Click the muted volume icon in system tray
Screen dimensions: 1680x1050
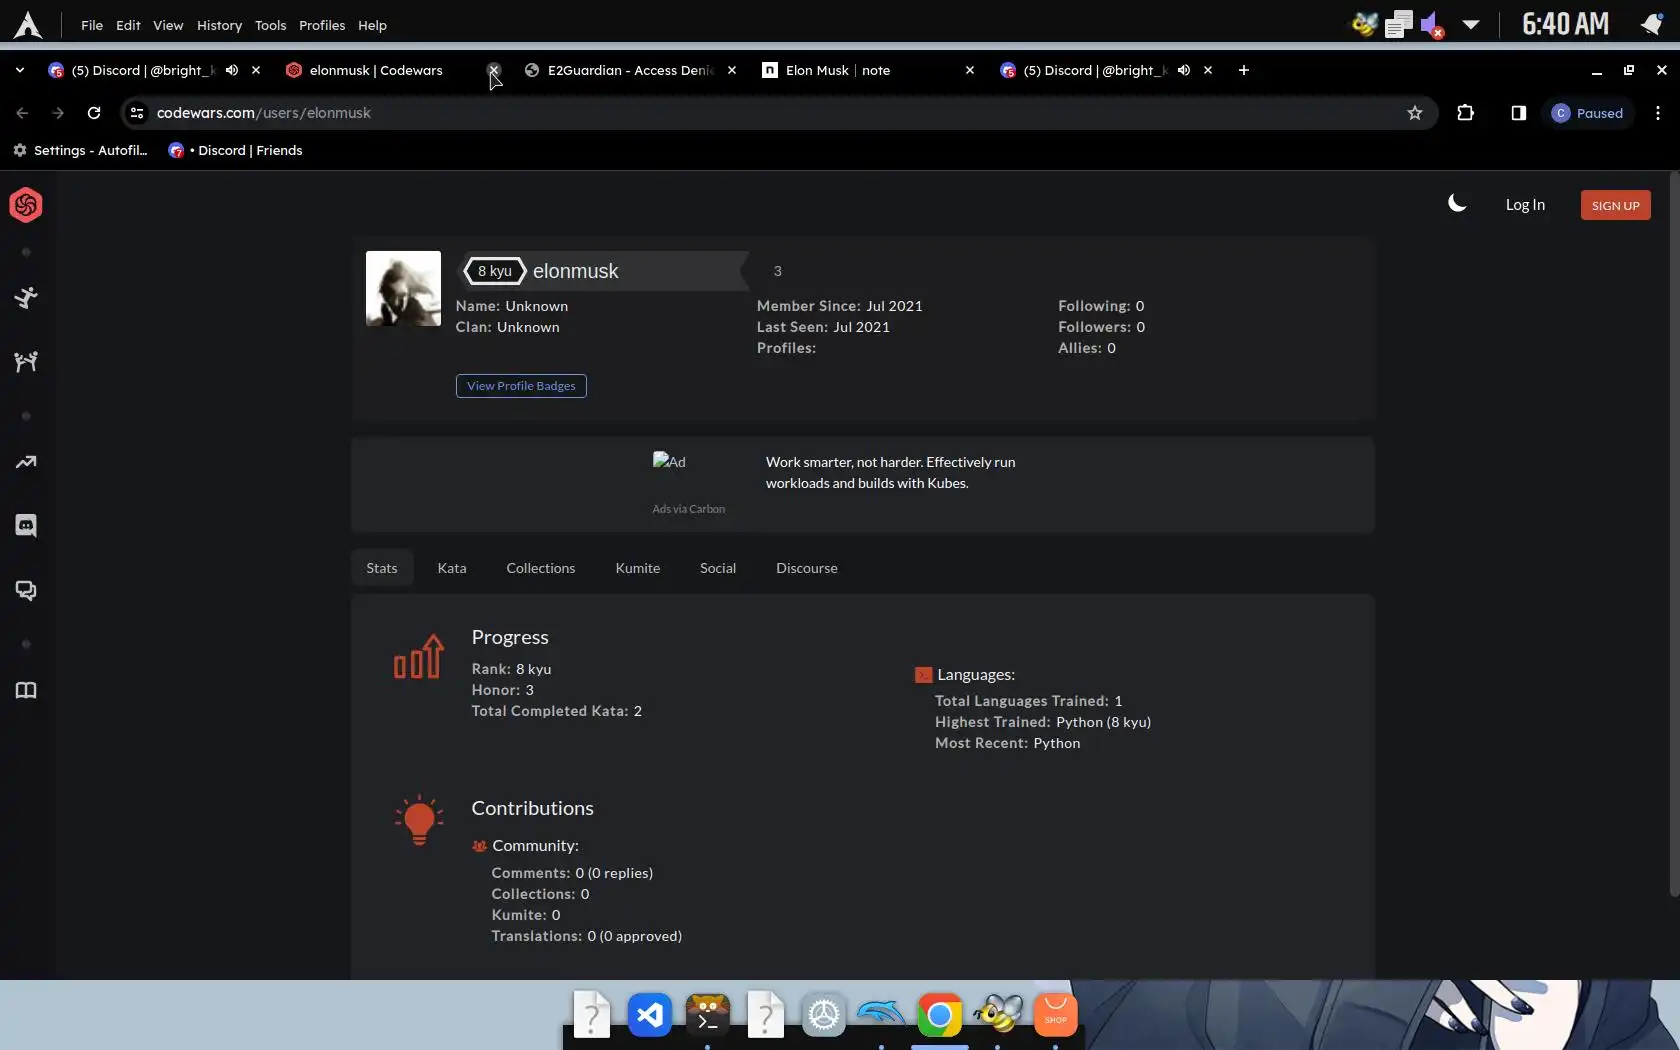tap(1432, 24)
